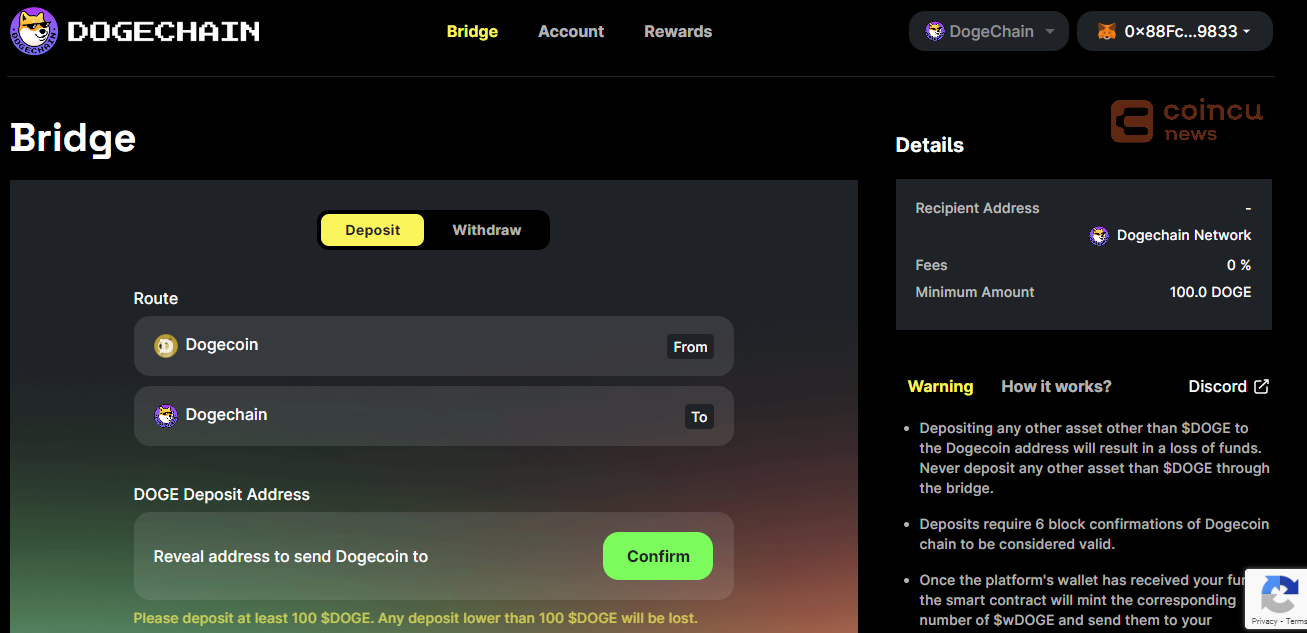Click the external link icon beside Discord
Viewport: 1307px width, 633px height.
[1261, 386]
